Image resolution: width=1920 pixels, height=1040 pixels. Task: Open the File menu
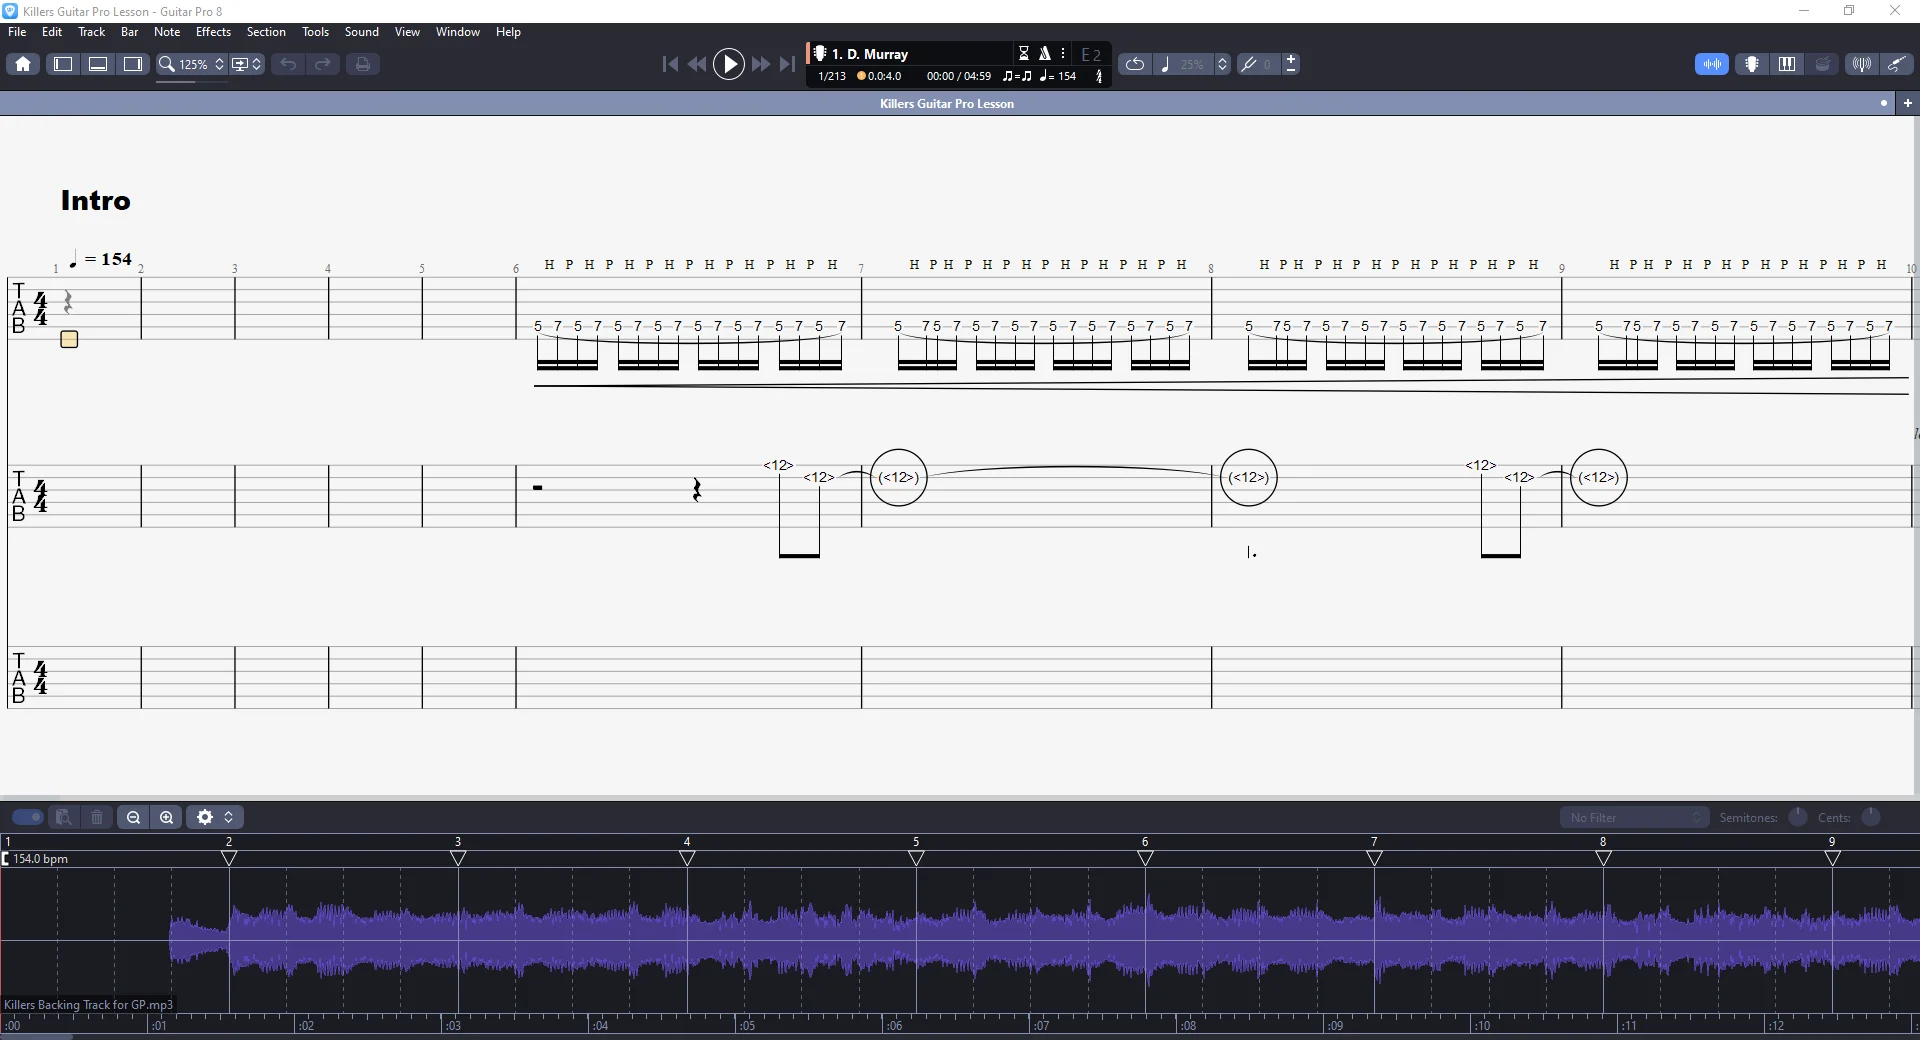coord(17,32)
